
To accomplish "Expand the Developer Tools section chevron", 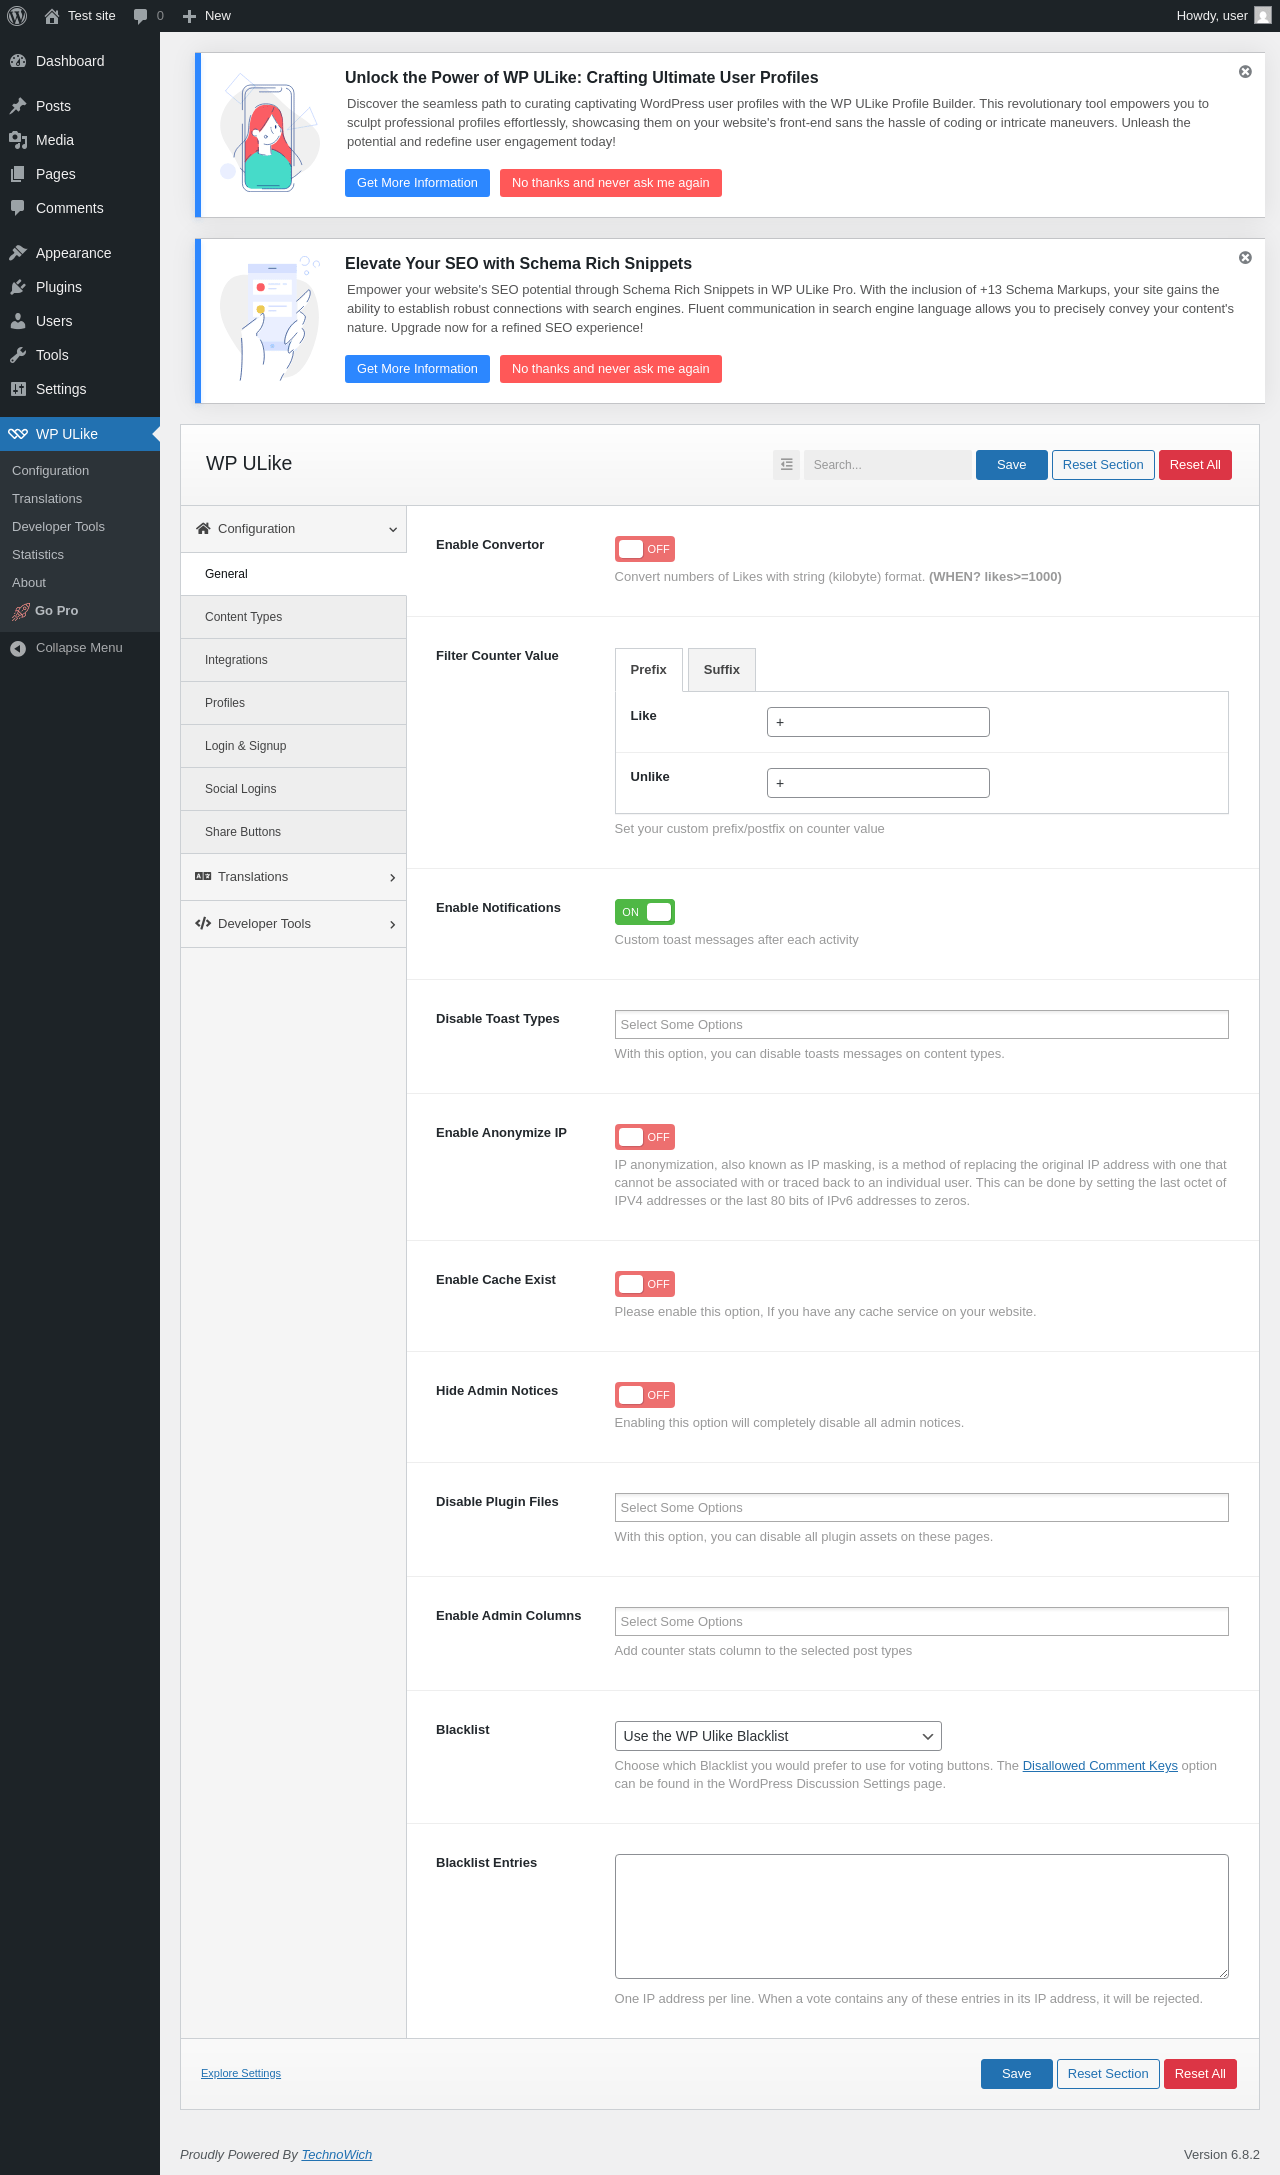I will pos(393,925).
